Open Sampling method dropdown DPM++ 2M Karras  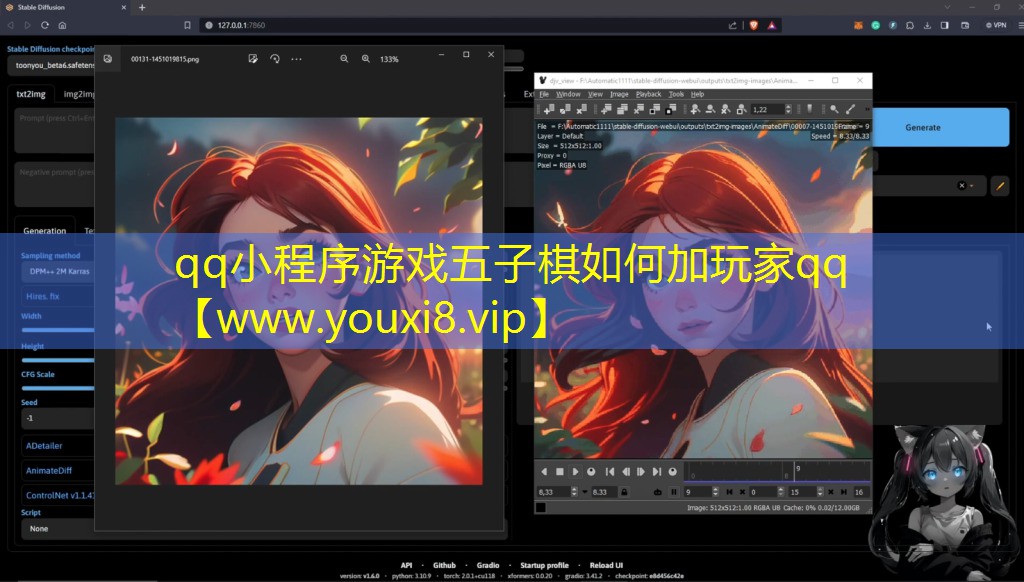click(x=59, y=271)
